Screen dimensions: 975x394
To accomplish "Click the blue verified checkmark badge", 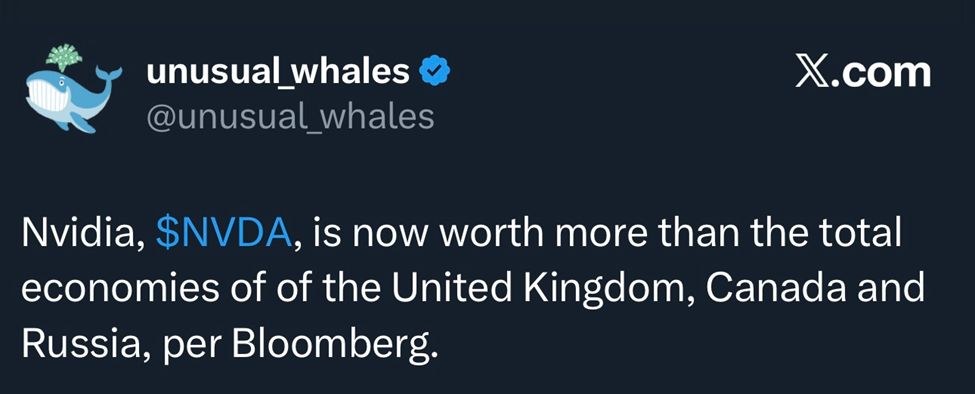I will [435, 72].
